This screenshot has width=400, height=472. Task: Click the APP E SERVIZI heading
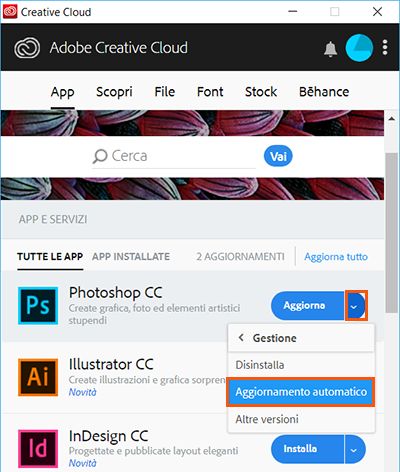pos(53,219)
